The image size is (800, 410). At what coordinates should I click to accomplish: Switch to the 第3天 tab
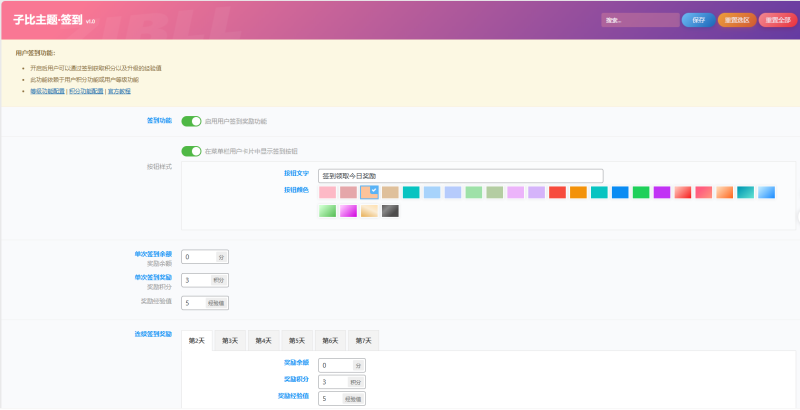click(230, 341)
